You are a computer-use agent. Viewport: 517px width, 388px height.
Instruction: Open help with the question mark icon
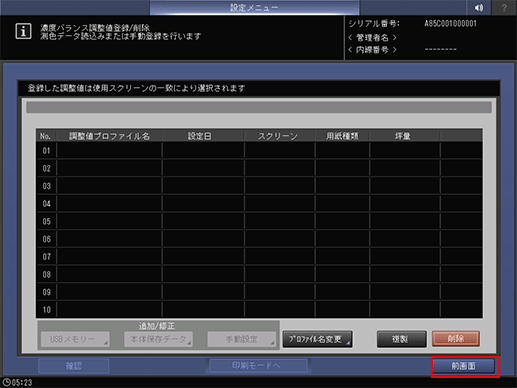click(504, 7)
